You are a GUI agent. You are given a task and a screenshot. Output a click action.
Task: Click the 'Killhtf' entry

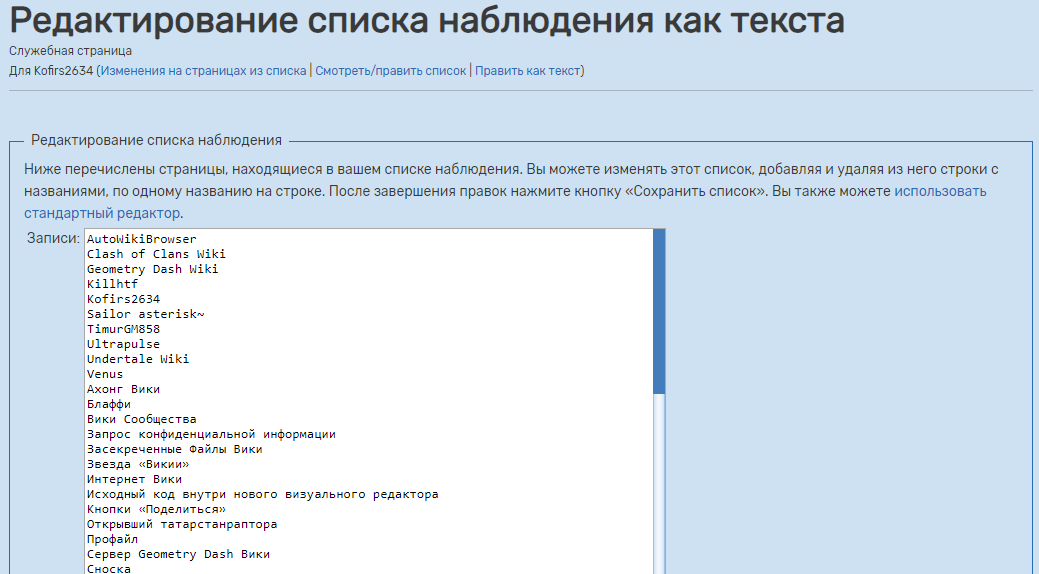pyautogui.click(x=113, y=284)
